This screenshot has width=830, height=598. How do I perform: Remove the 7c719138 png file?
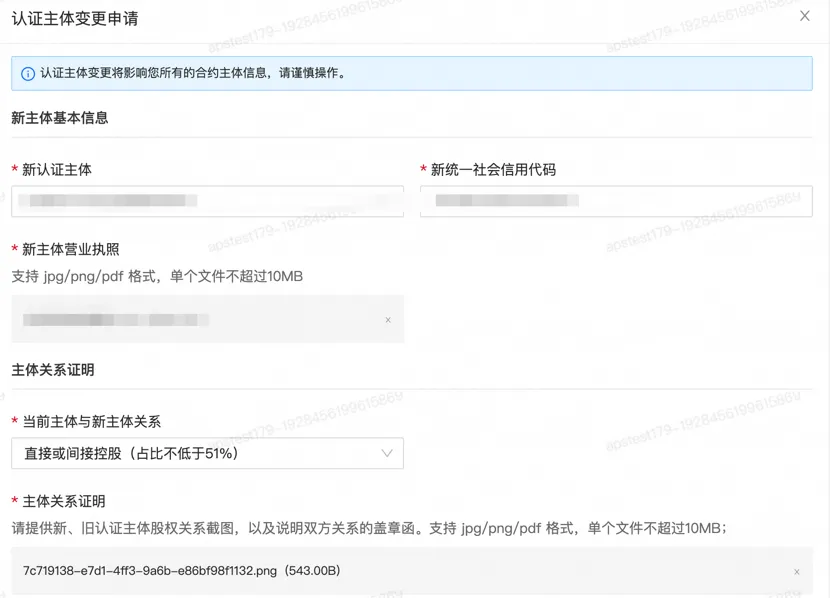797,572
